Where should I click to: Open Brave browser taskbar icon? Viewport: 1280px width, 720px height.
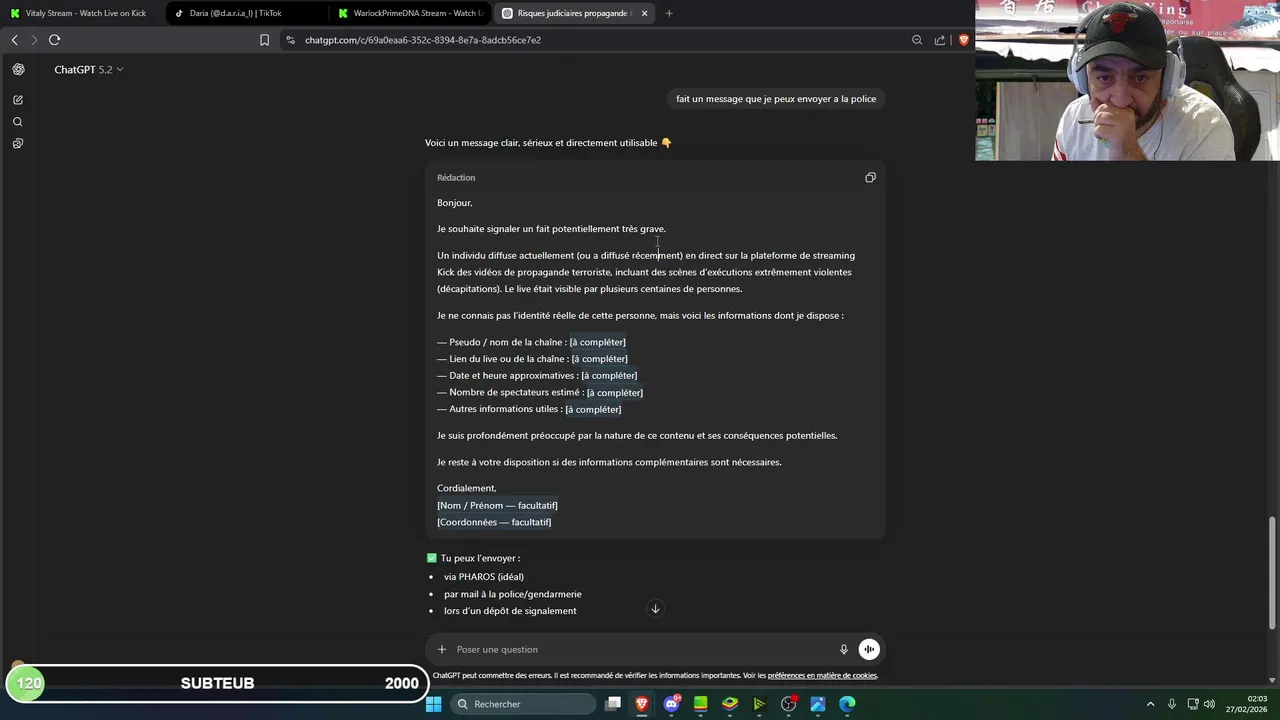coord(642,704)
